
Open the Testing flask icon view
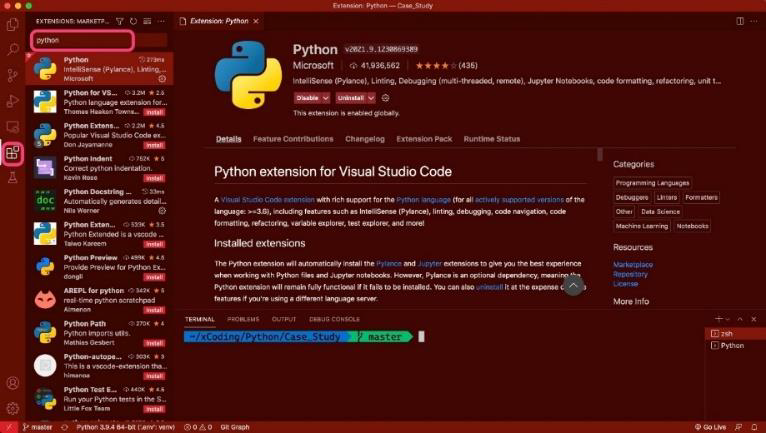[13, 178]
